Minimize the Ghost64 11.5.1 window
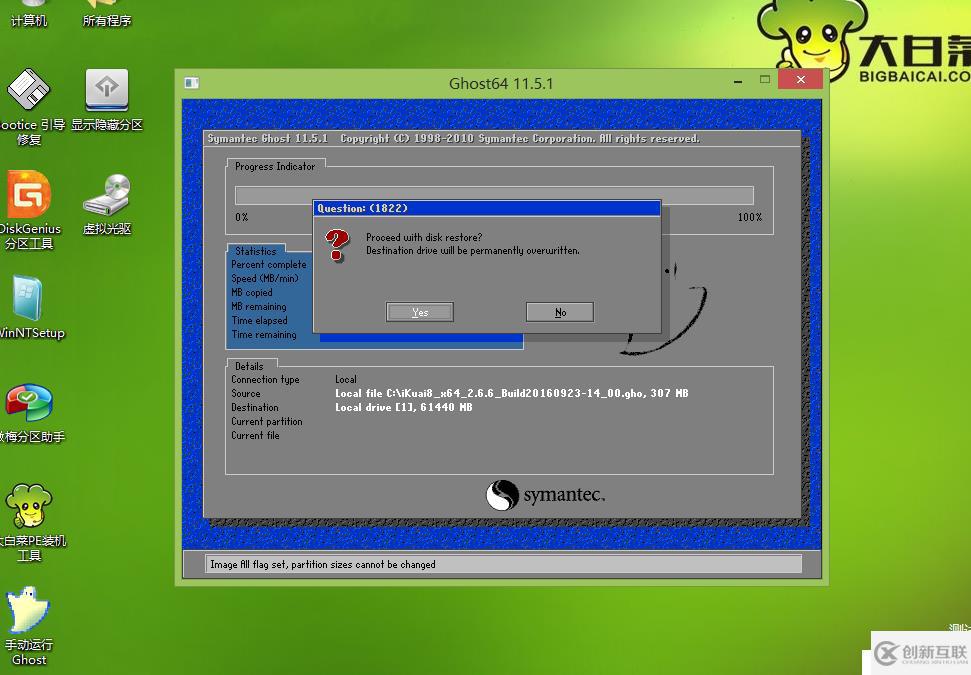 (738, 81)
